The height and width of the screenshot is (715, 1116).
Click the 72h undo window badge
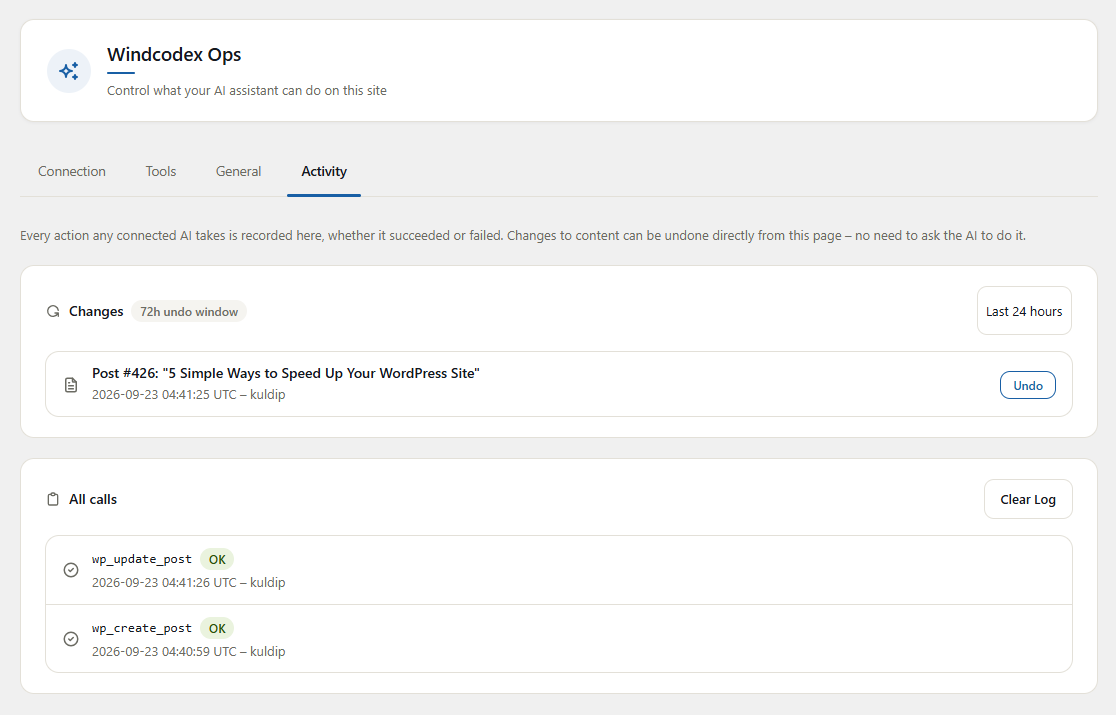coord(189,312)
